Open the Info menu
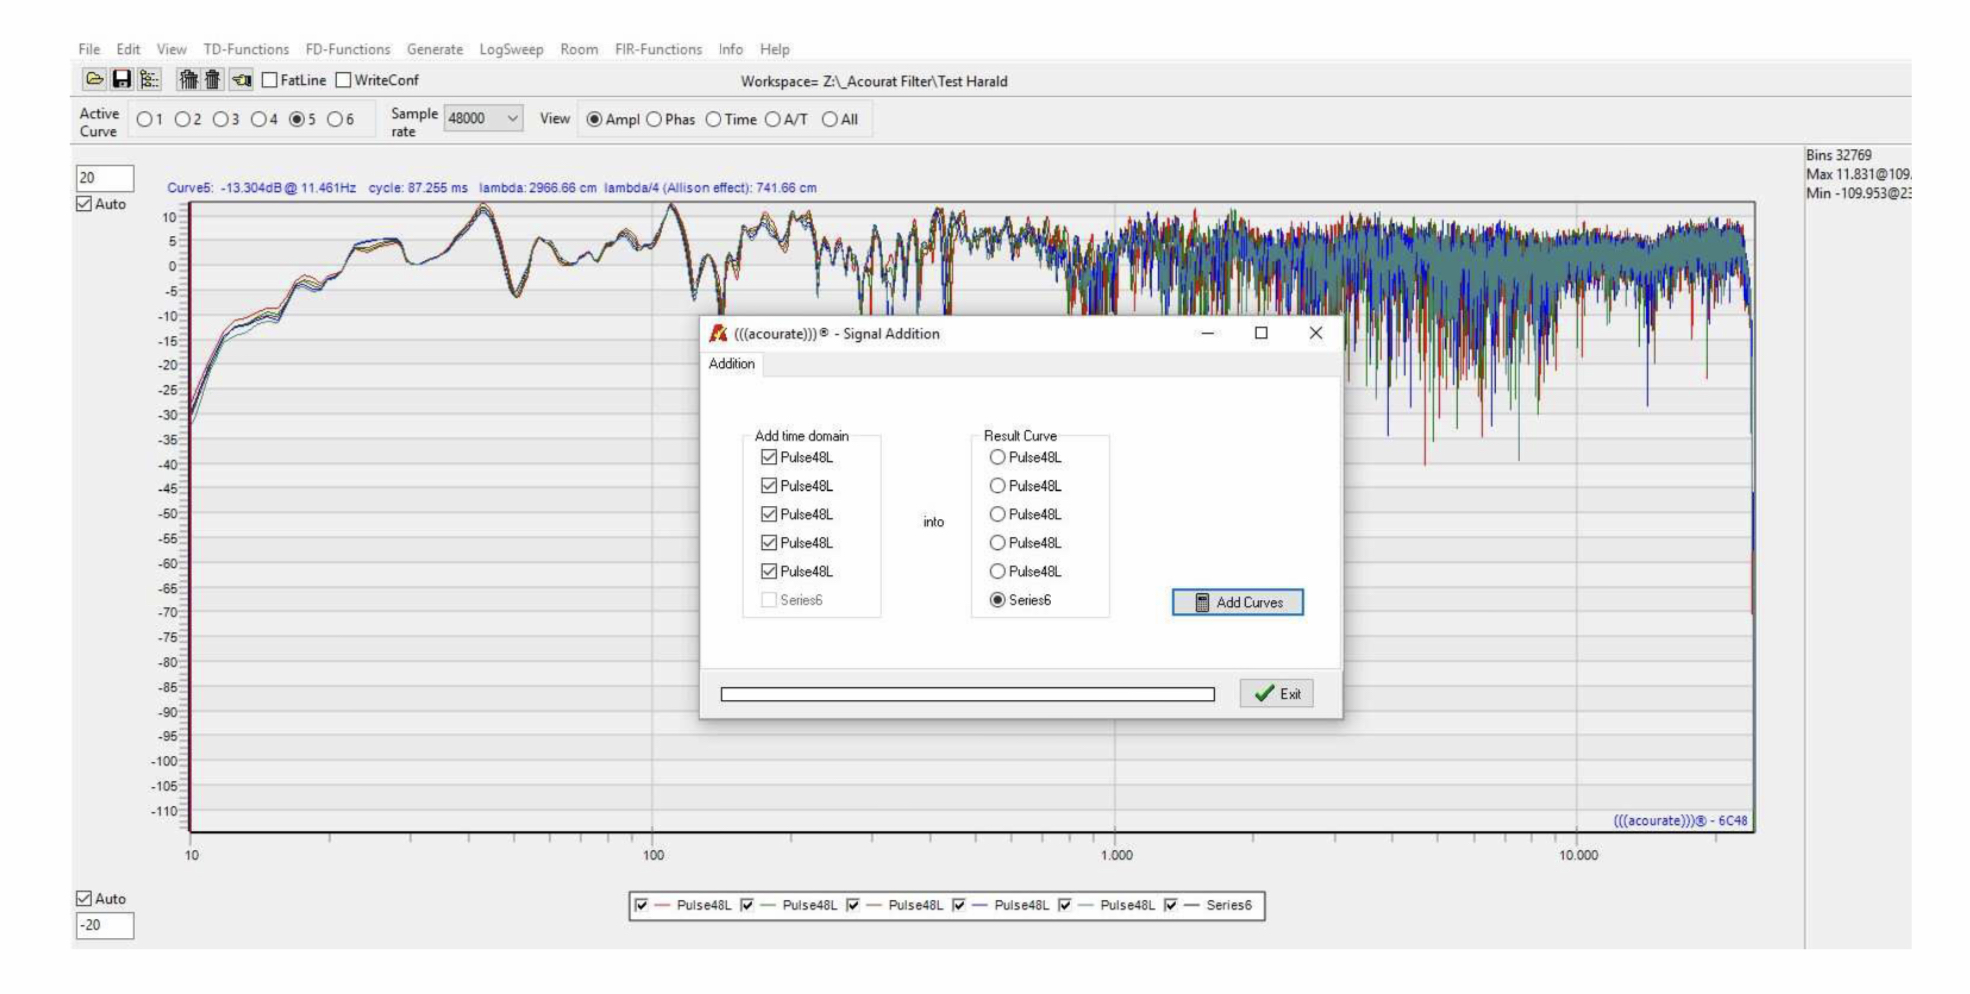1970x994 pixels. tap(731, 49)
